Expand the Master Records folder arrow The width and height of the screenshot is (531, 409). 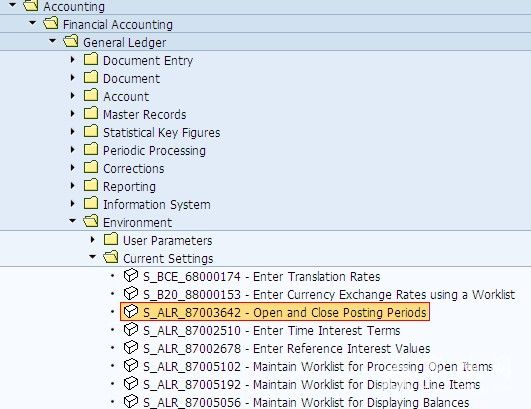coord(72,113)
